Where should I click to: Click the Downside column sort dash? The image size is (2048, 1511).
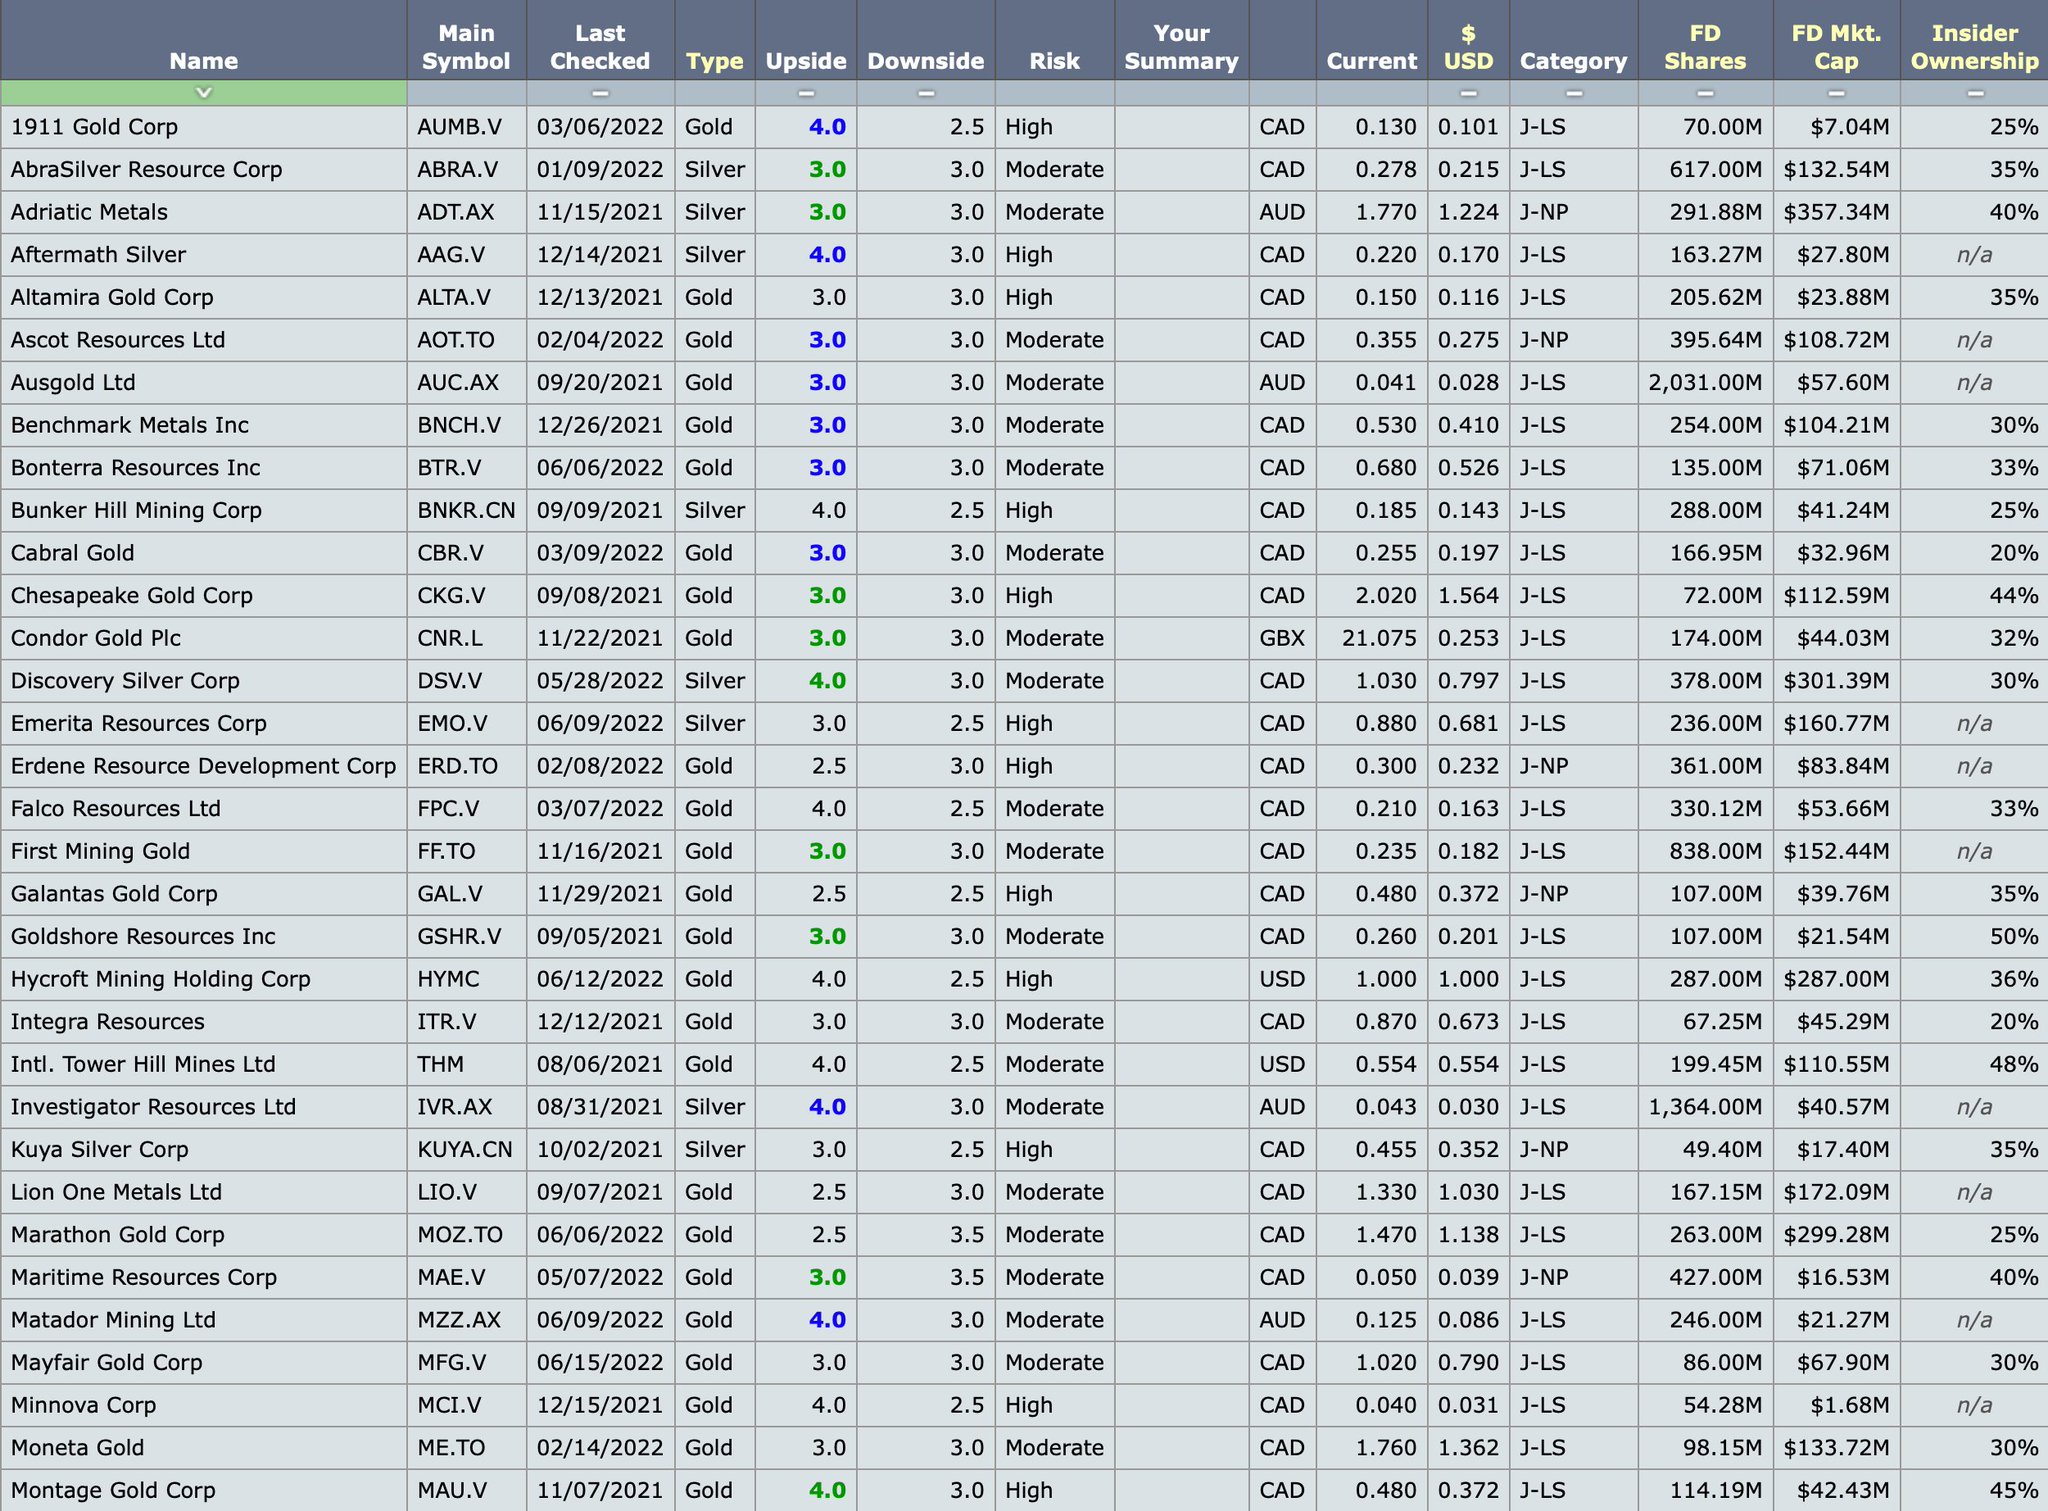click(x=926, y=93)
